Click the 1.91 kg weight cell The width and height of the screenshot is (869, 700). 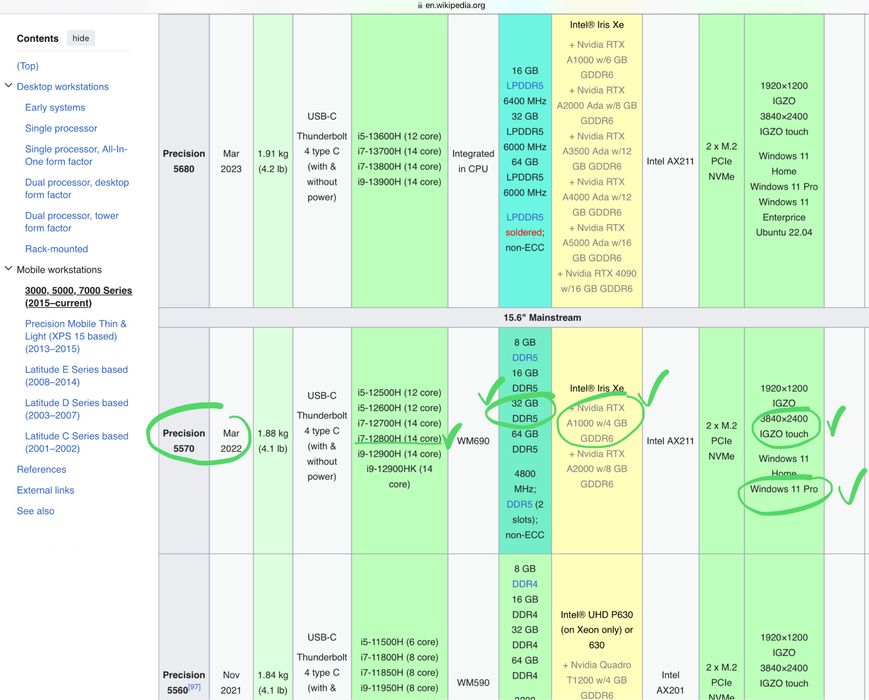(x=273, y=161)
